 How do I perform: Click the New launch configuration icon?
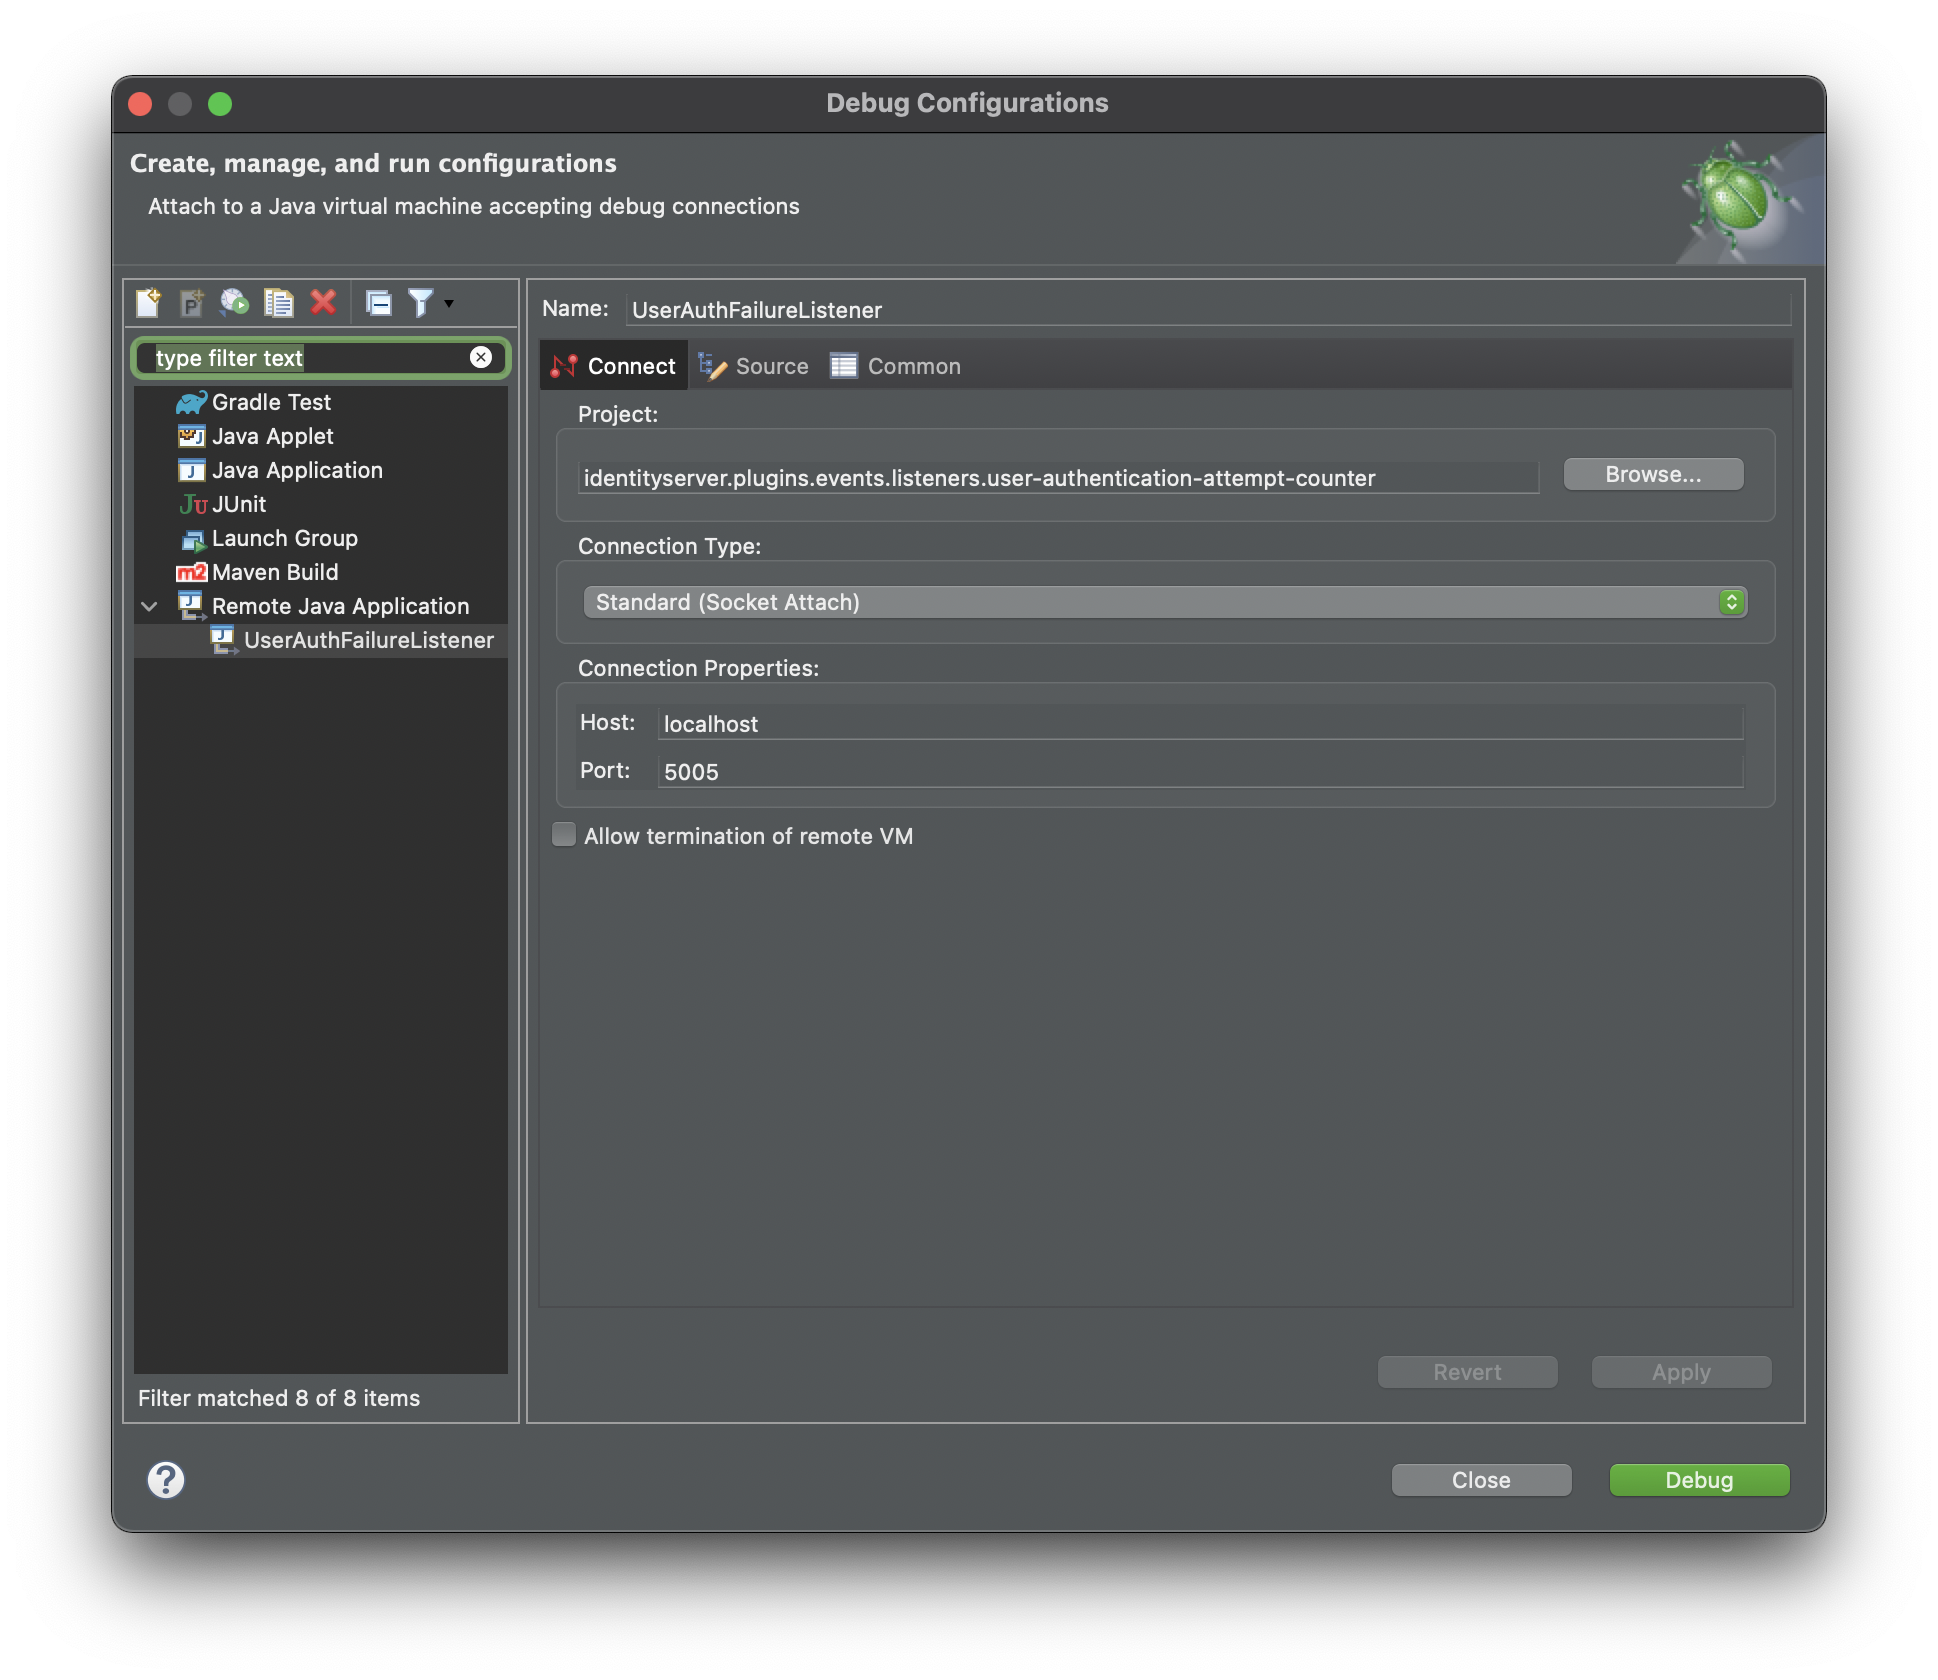[148, 302]
